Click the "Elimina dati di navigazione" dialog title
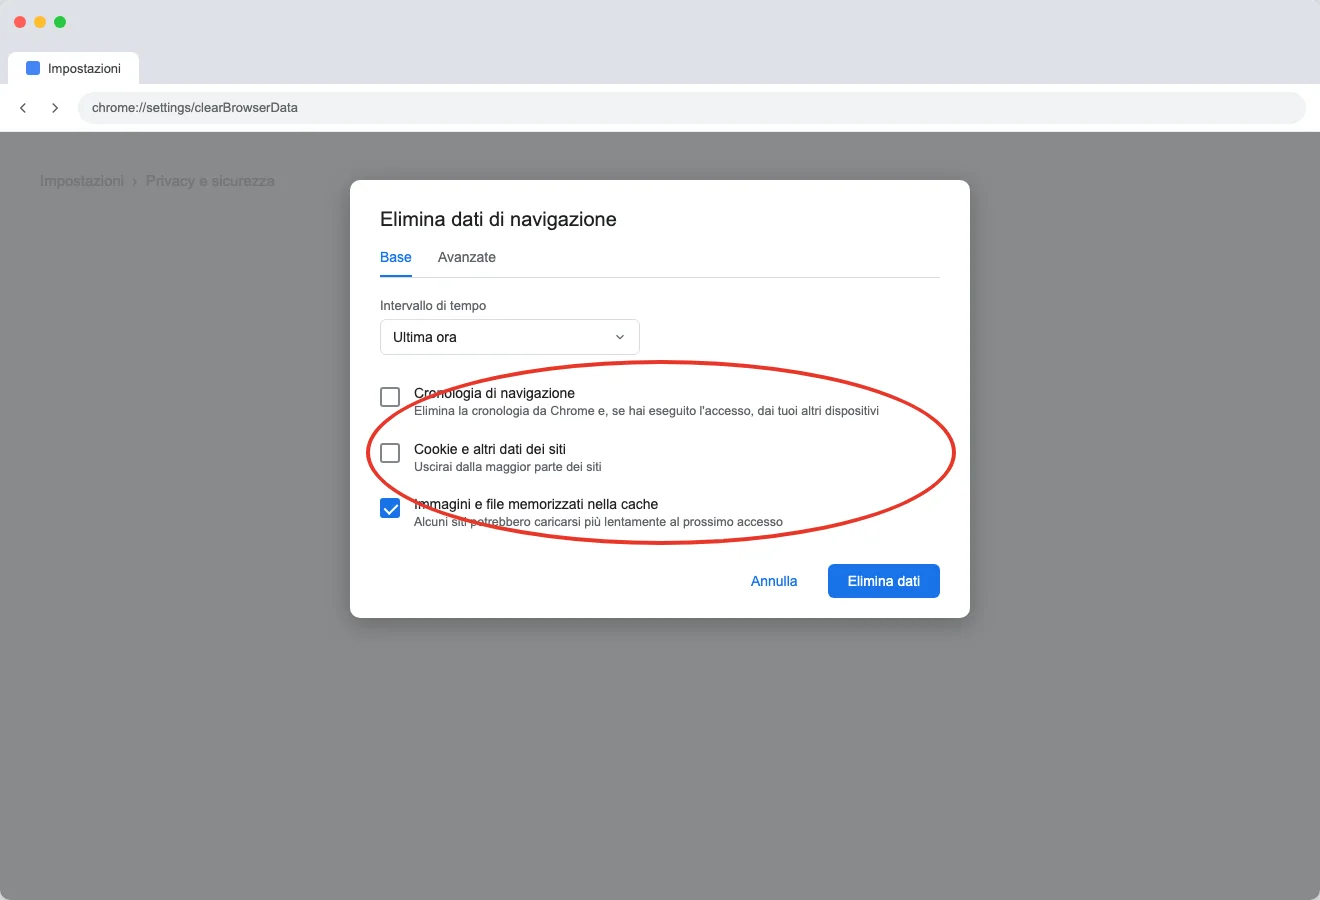 click(x=498, y=219)
